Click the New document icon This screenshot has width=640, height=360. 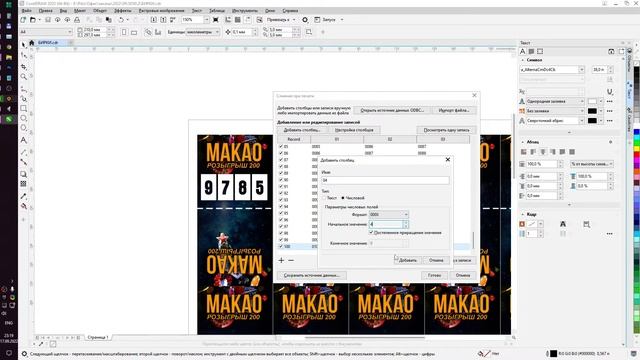pyautogui.click(x=23, y=20)
